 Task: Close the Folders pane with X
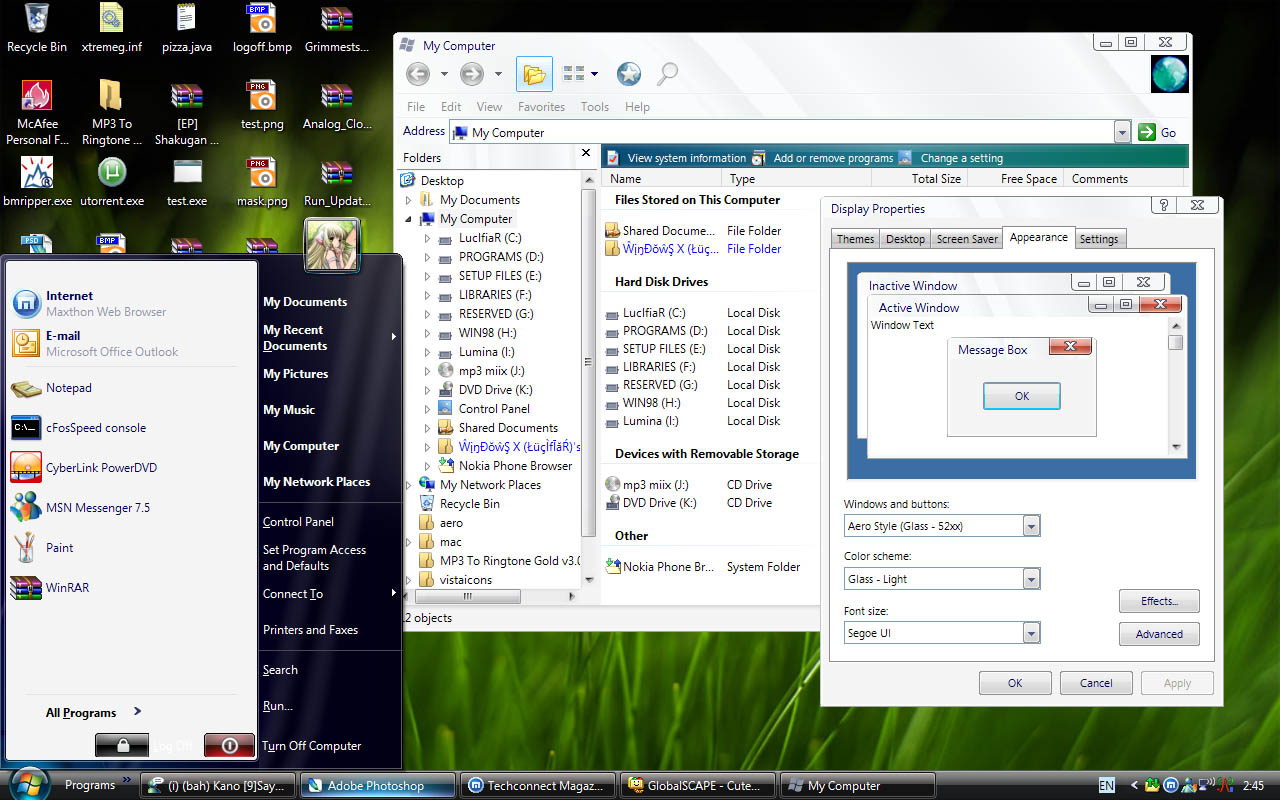(x=586, y=154)
